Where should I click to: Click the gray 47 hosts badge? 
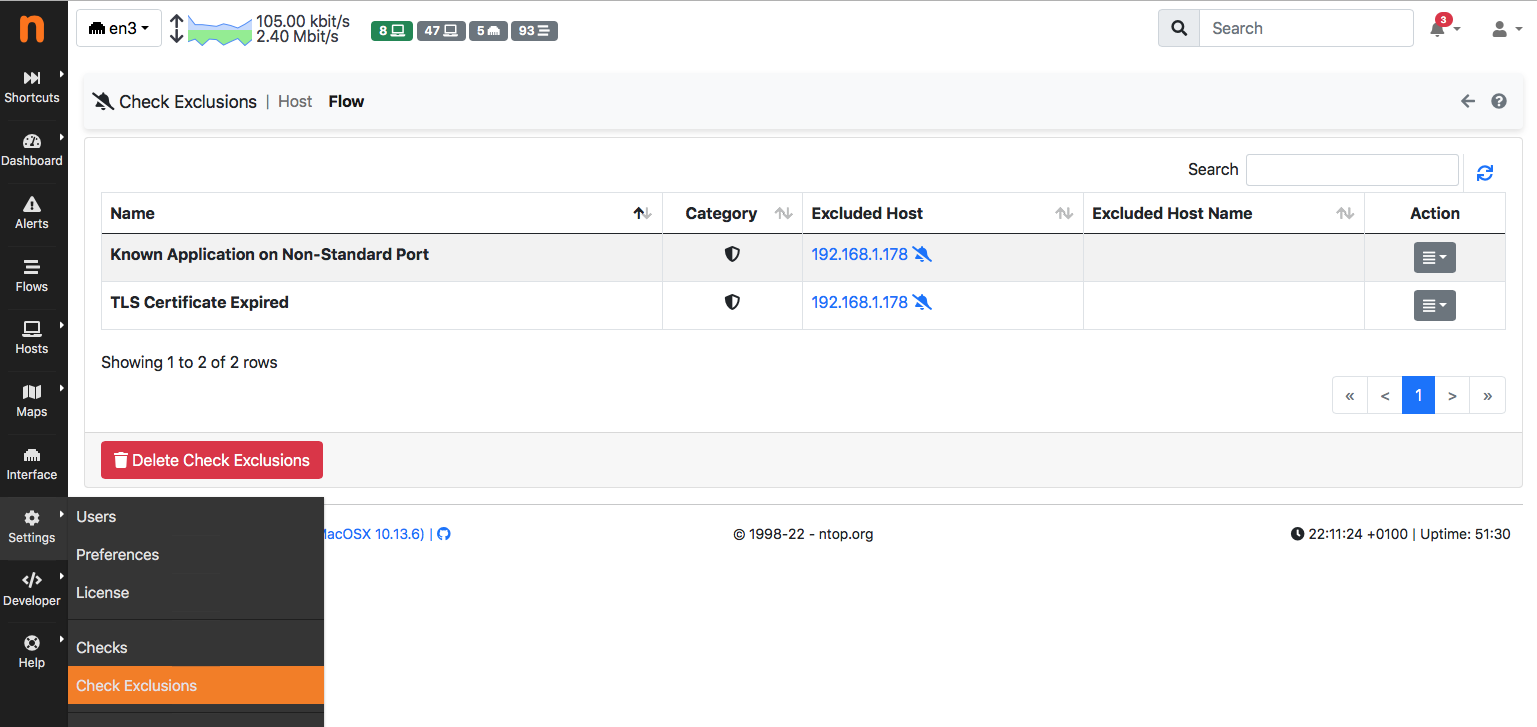(441, 31)
